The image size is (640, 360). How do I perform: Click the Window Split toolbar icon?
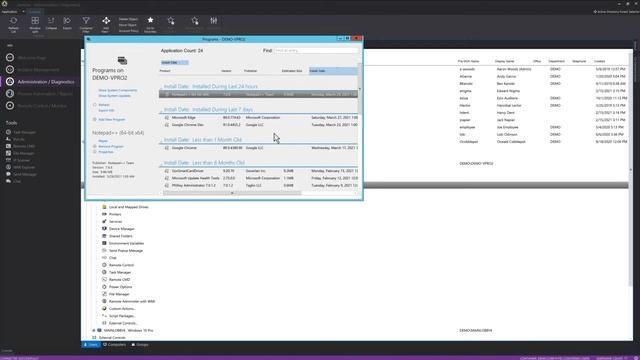tap(35, 21)
